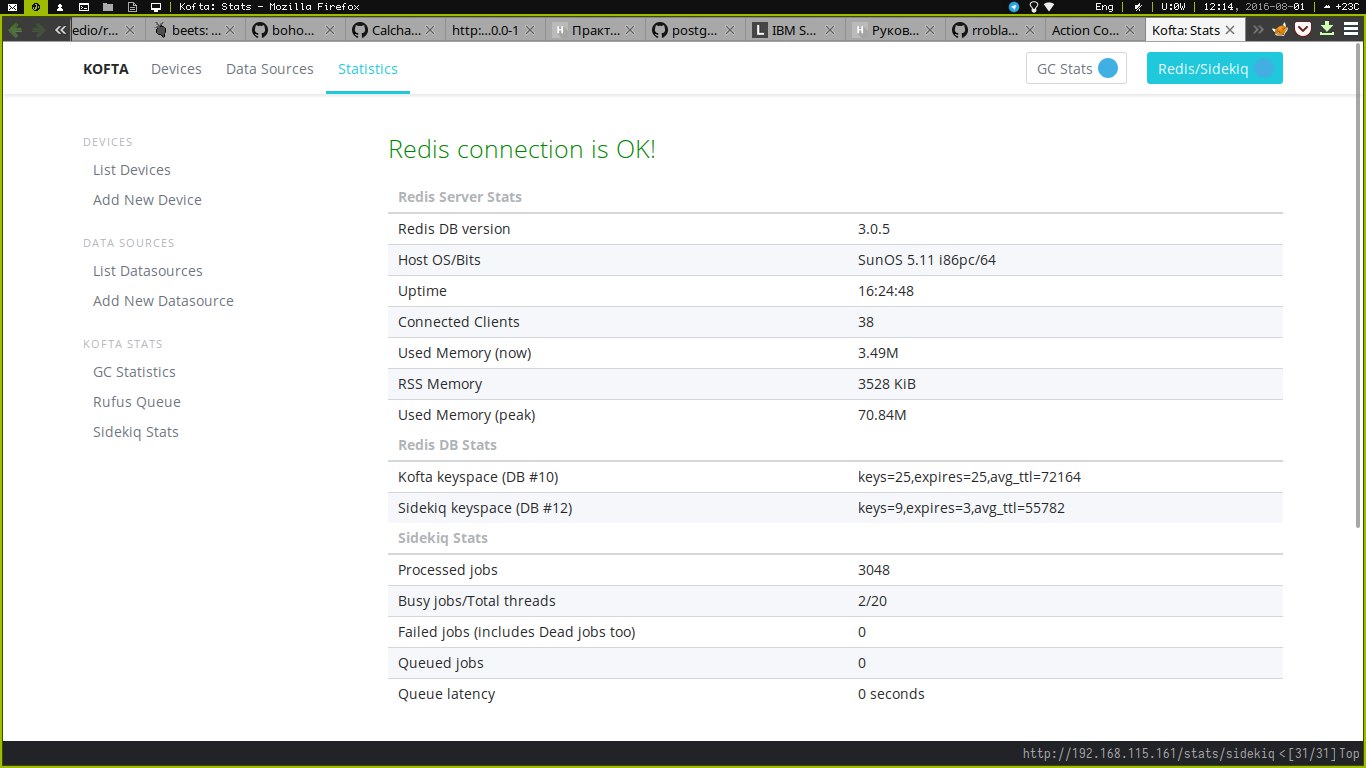The image size is (1366, 768).
Task: Open the Data Sources navigation item
Action: click(x=270, y=69)
